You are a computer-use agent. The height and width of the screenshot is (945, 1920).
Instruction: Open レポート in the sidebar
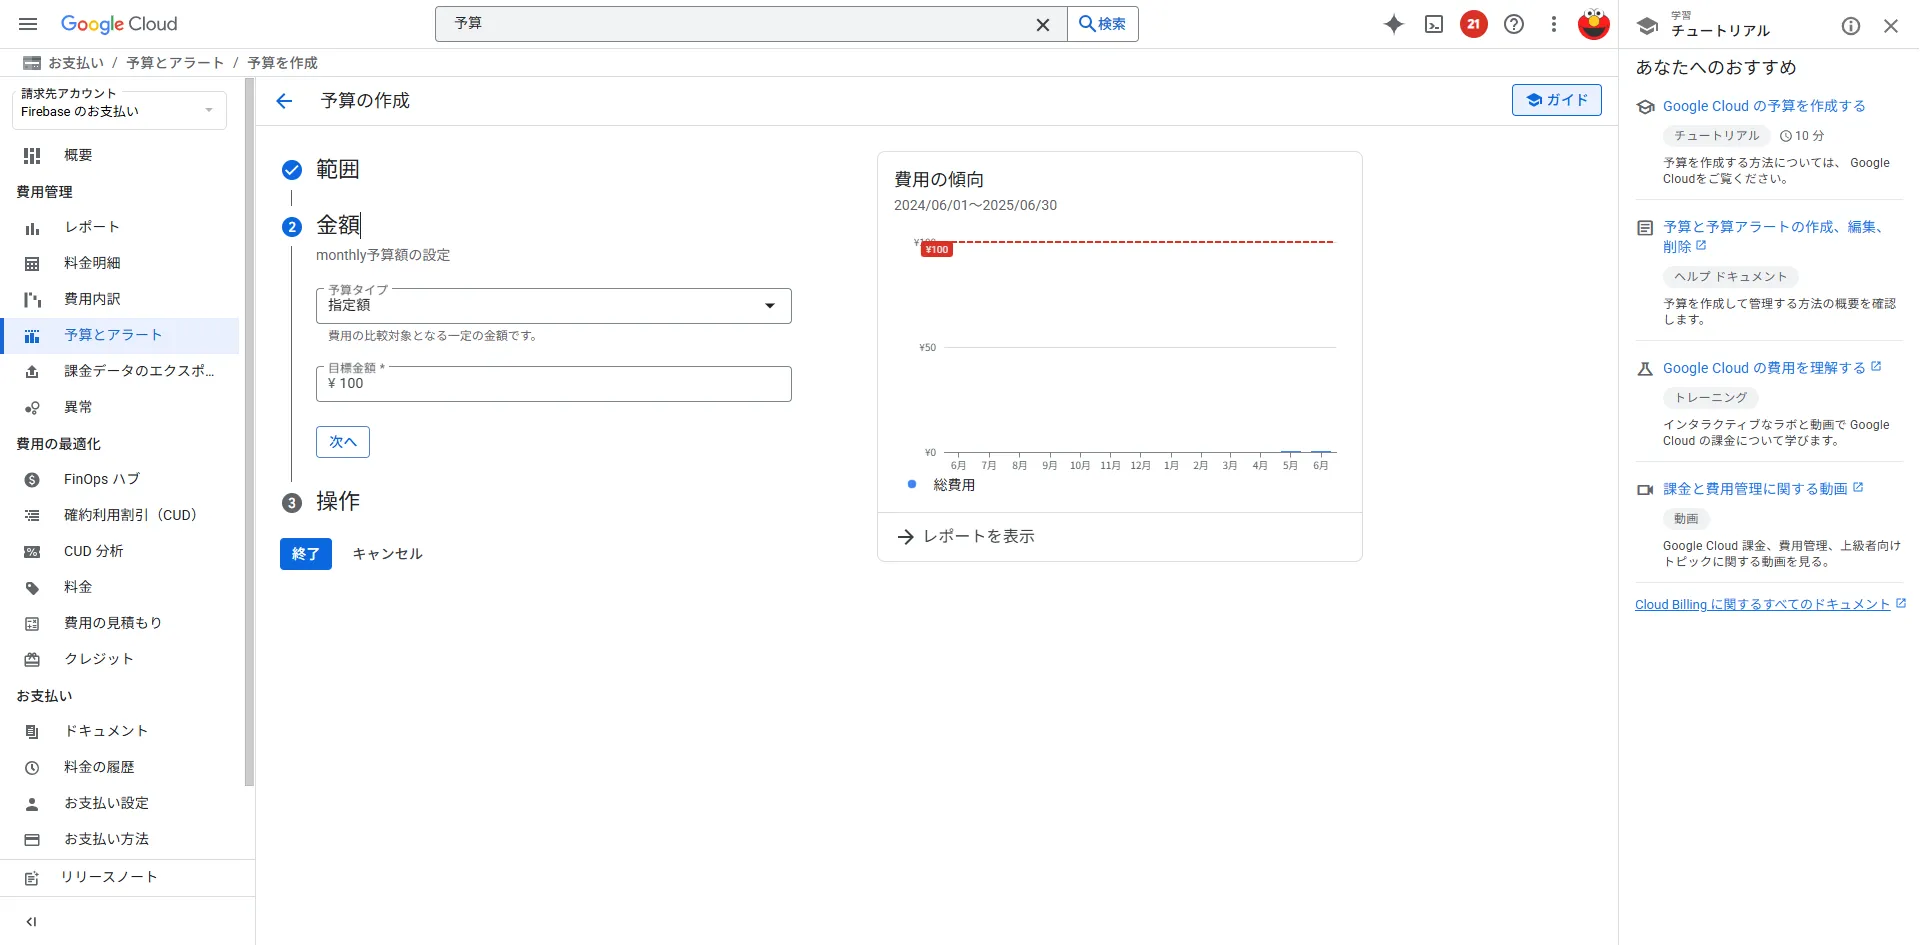tap(92, 227)
